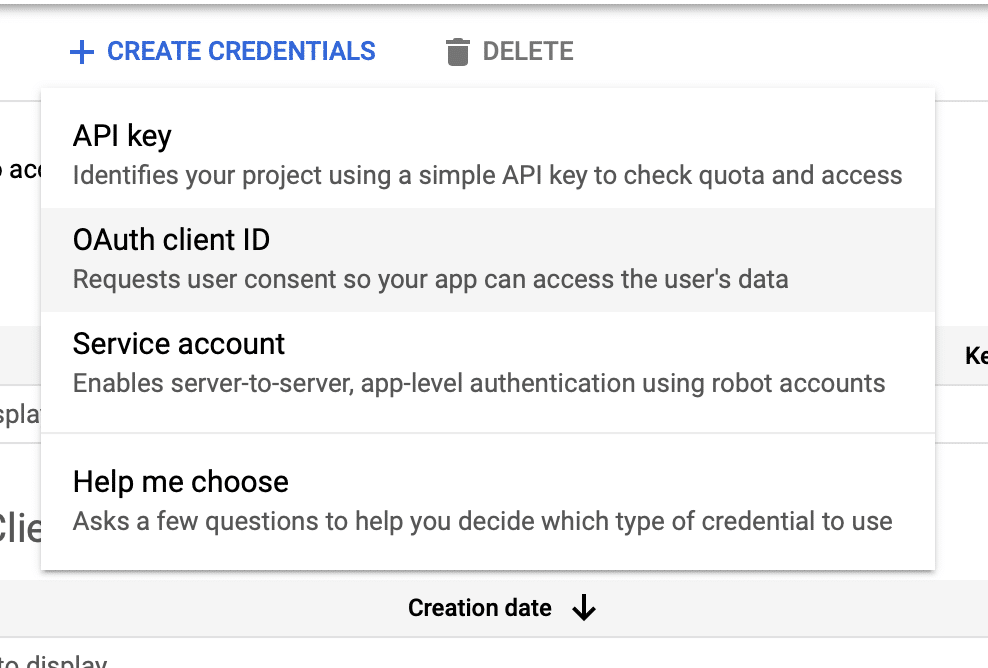Click the plus icon beside Create Credentials
988x668 pixels.
82,51
